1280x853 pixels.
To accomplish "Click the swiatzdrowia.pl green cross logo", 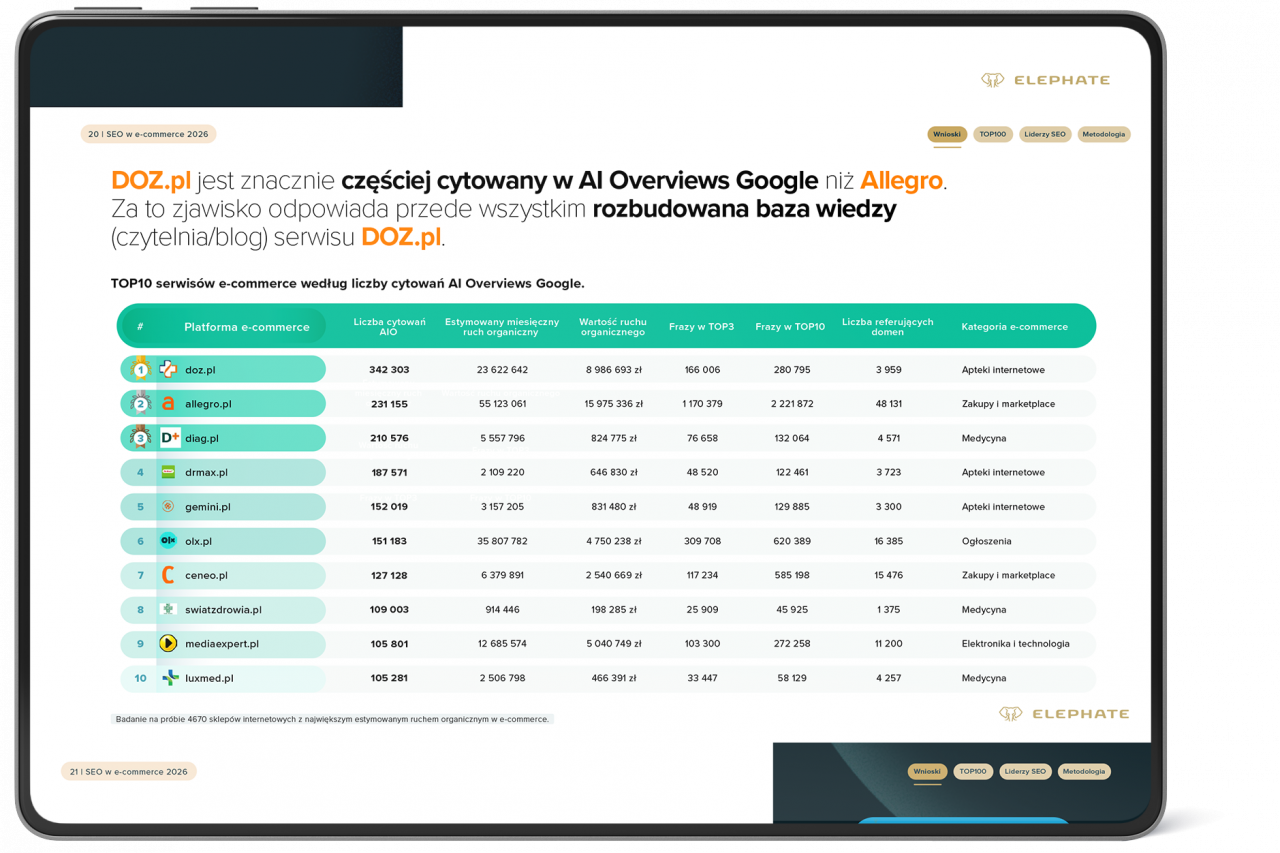I will click(168, 609).
